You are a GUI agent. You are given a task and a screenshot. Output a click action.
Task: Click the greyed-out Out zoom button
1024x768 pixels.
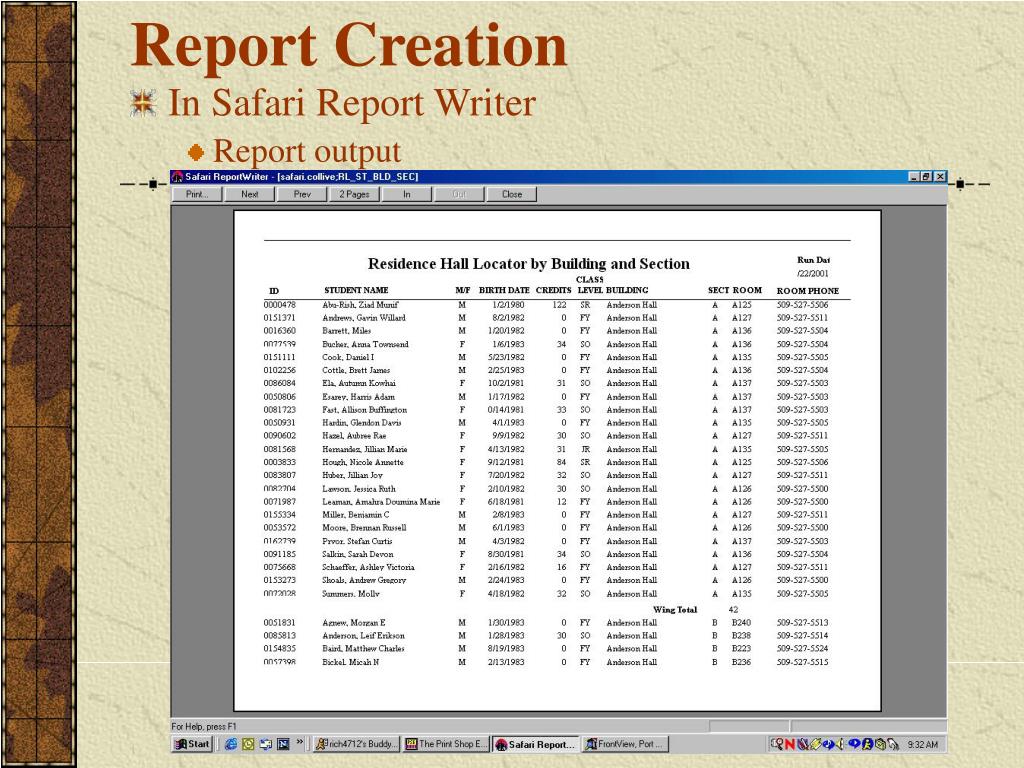click(x=459, y=194)
